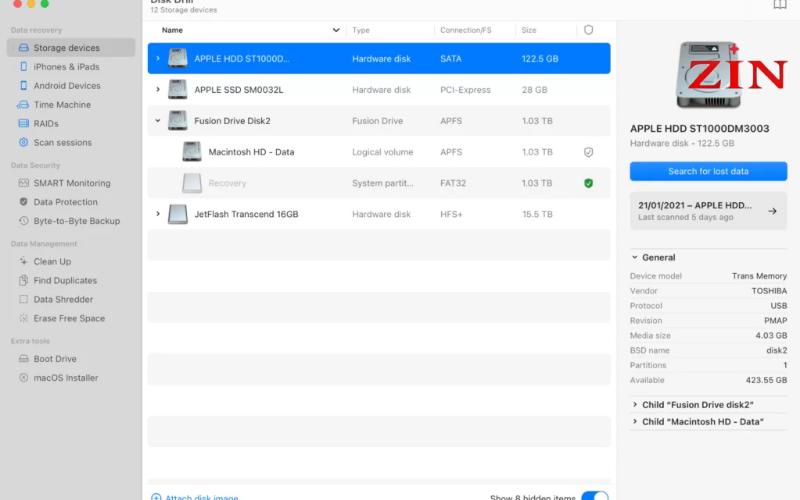Viewport: 800px width, 500px height.
Task: Select iPhones & iPads in sidebar
Action: [x=66, y=67]
